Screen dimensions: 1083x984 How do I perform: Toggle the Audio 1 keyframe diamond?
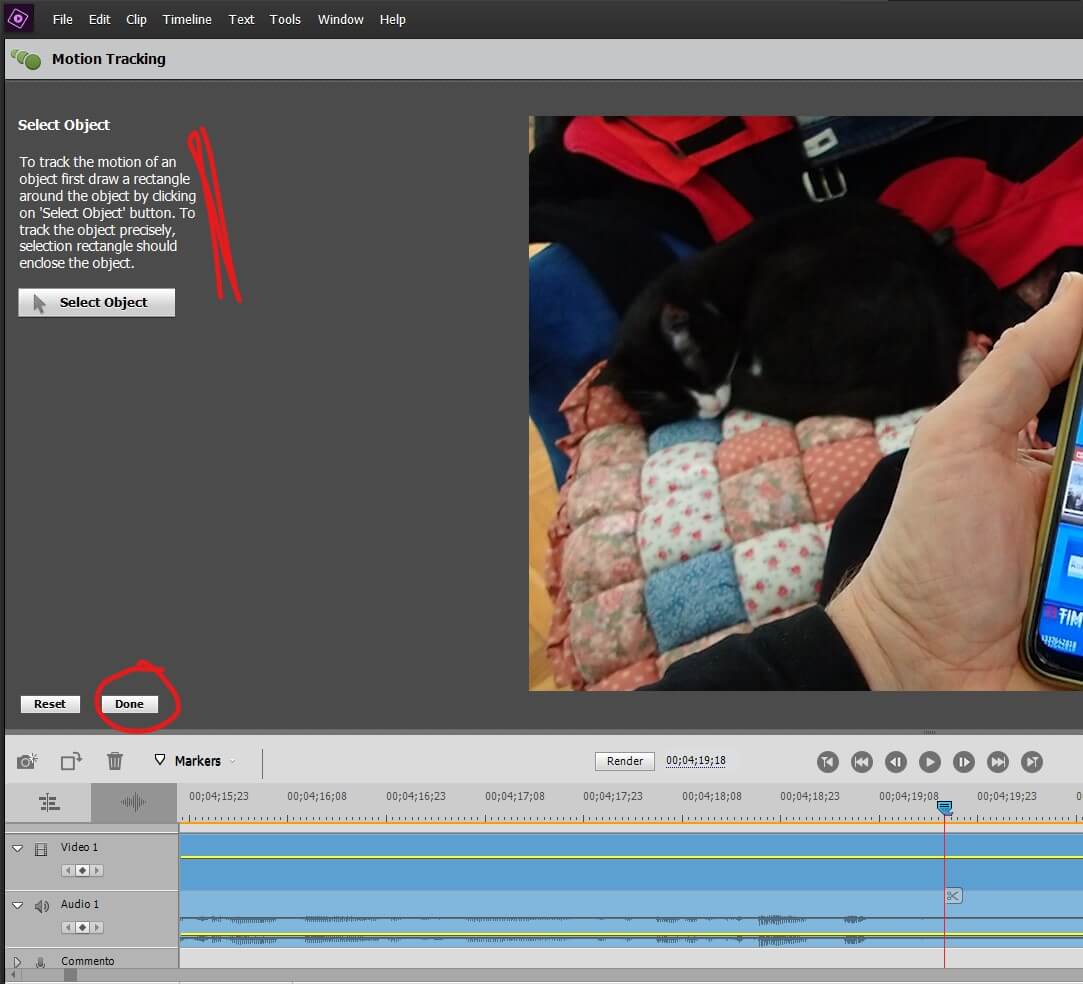tap(82, 927)
